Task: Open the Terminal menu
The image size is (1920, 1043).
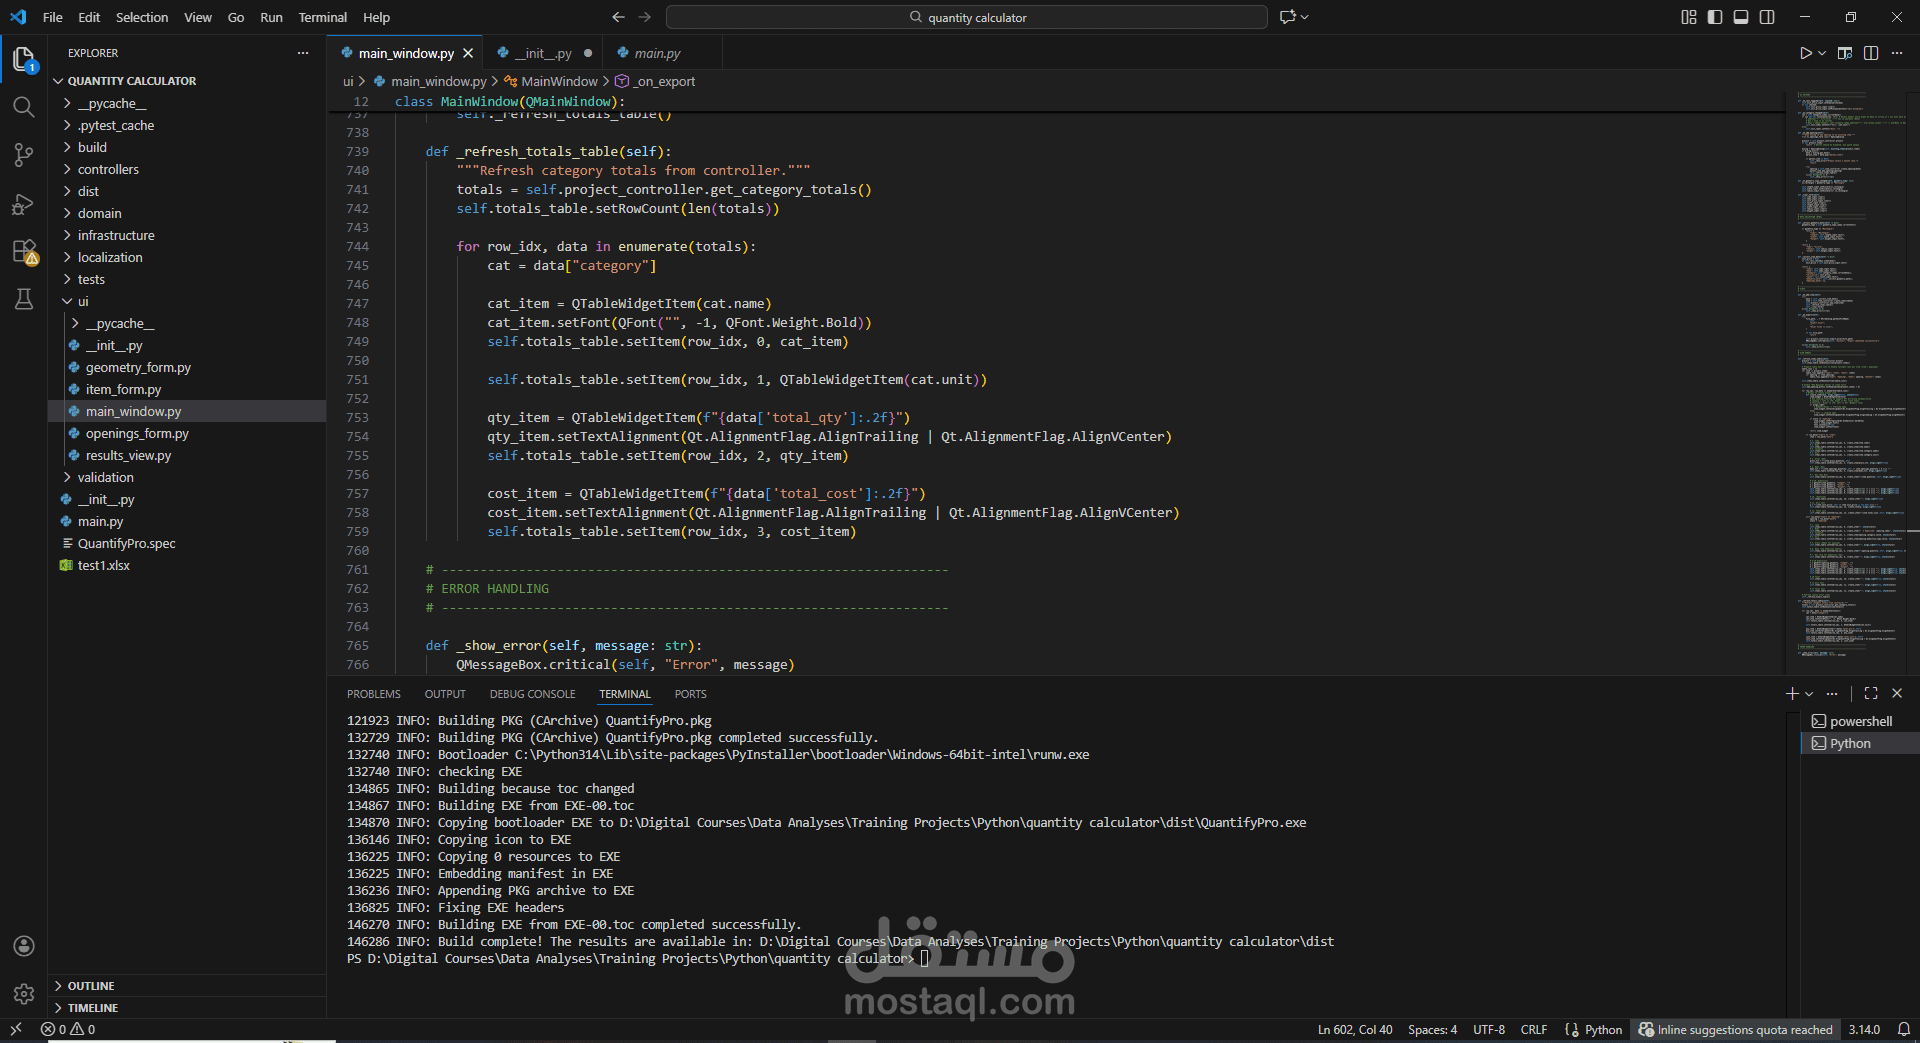Action: pyautogui.click(x=322, y=17)
